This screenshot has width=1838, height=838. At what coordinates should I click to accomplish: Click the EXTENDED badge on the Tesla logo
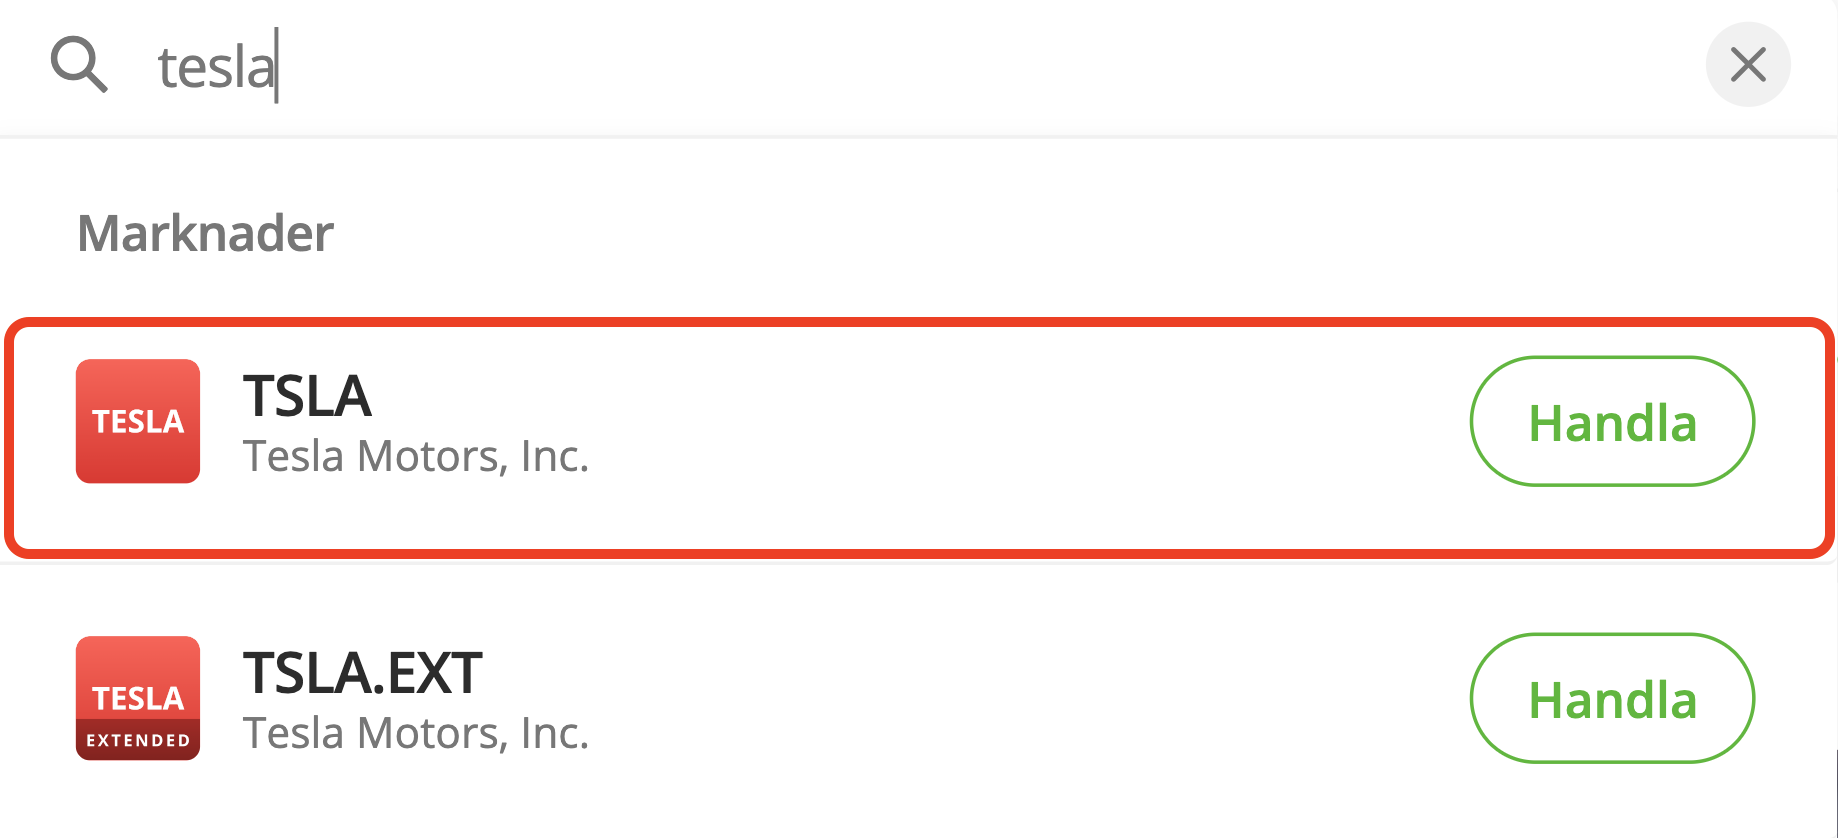coord(138,741)
